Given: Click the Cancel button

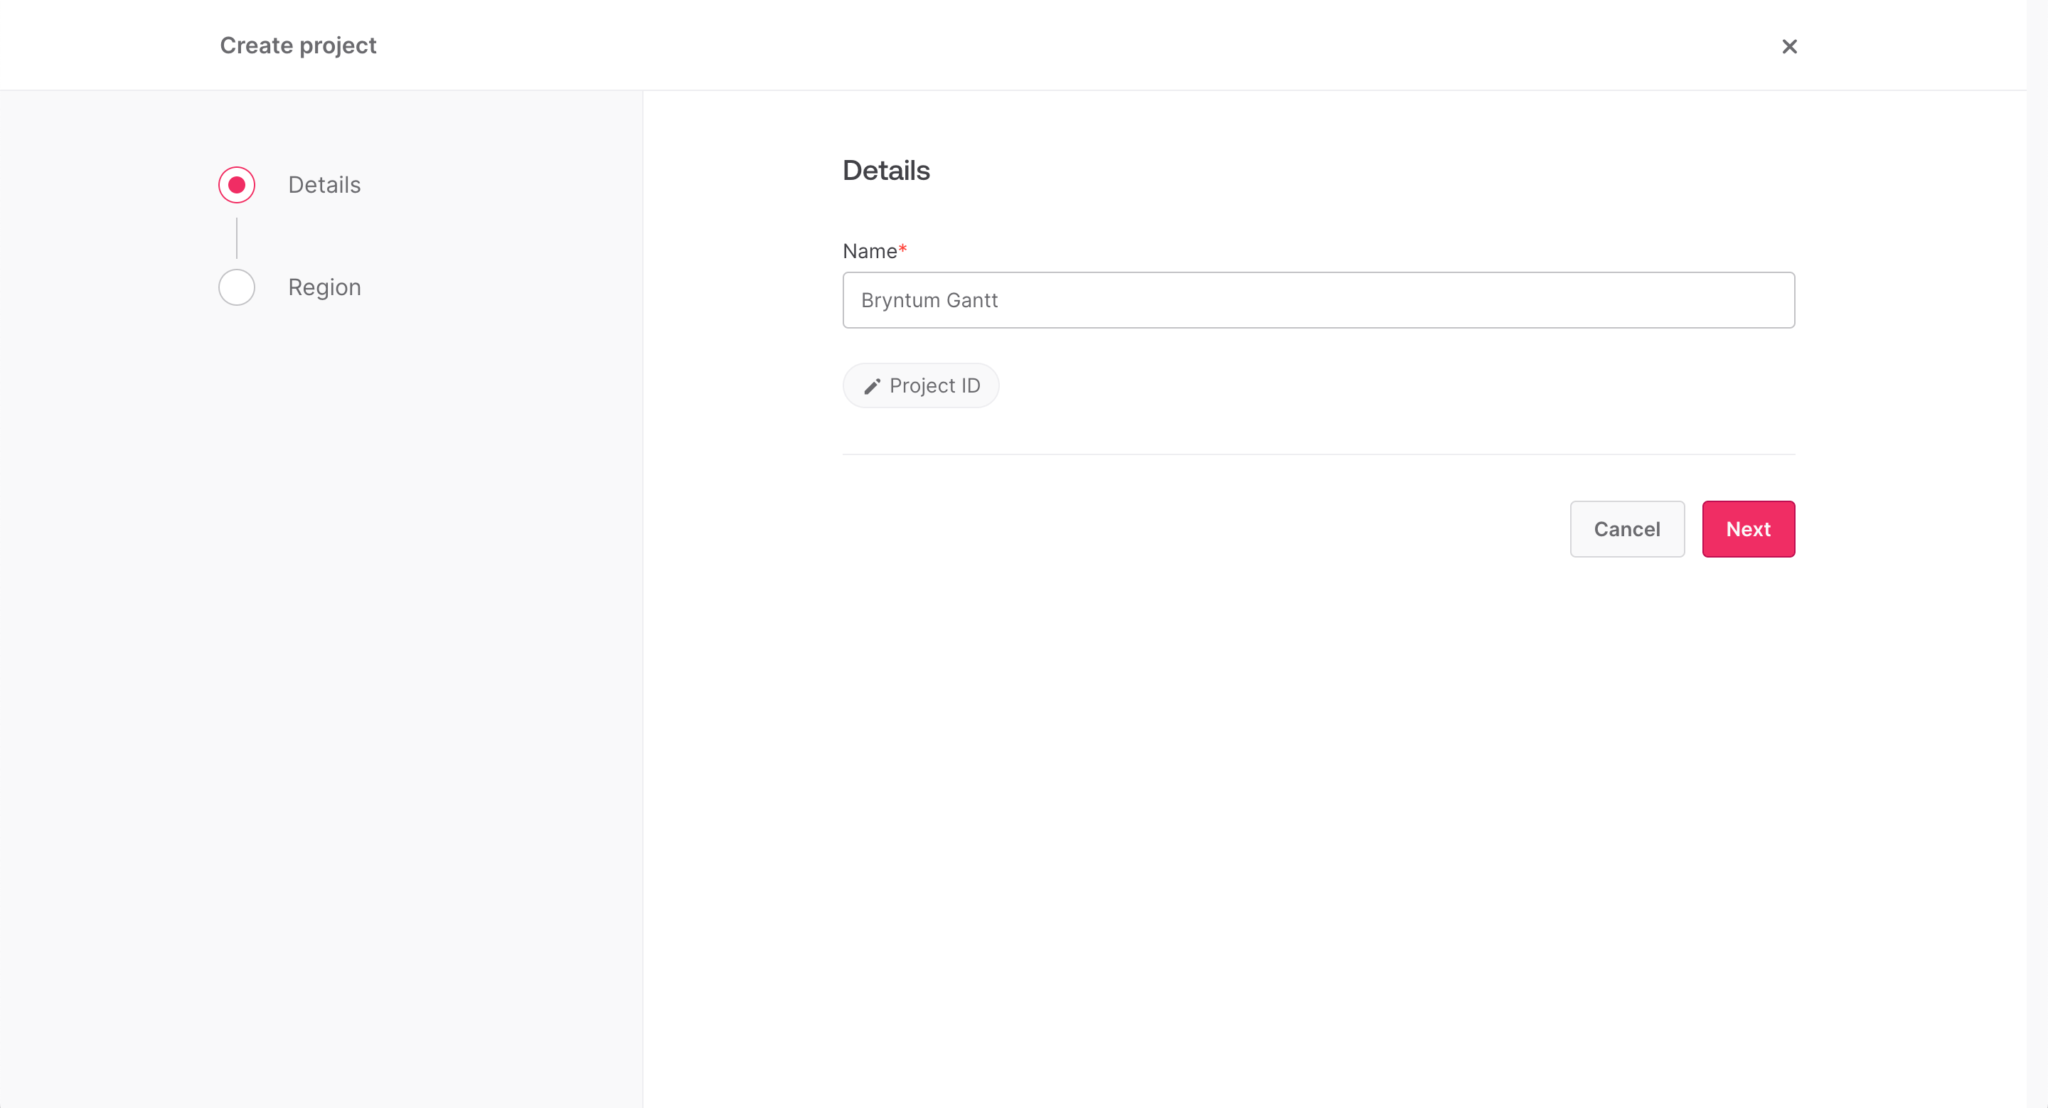Looking at the screenshot, I should (1627, 529).
